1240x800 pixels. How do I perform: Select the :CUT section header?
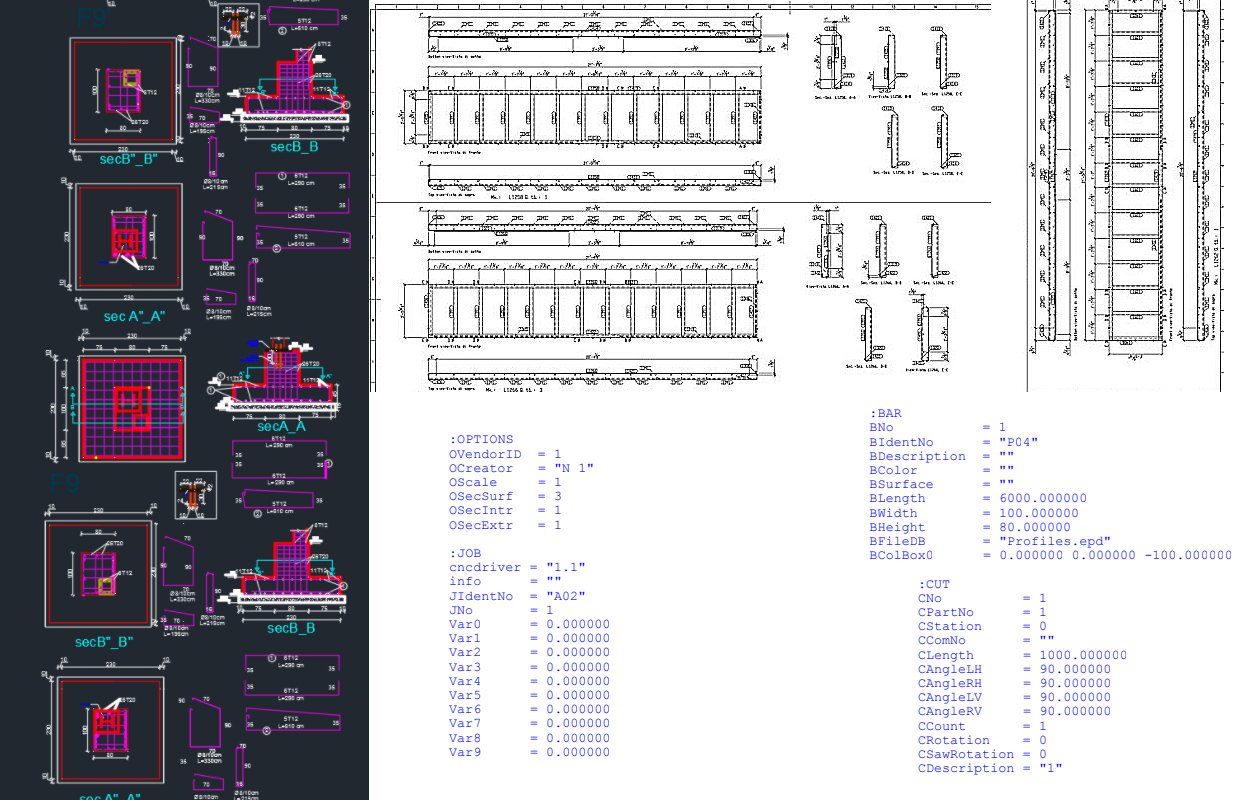[934, 584]
